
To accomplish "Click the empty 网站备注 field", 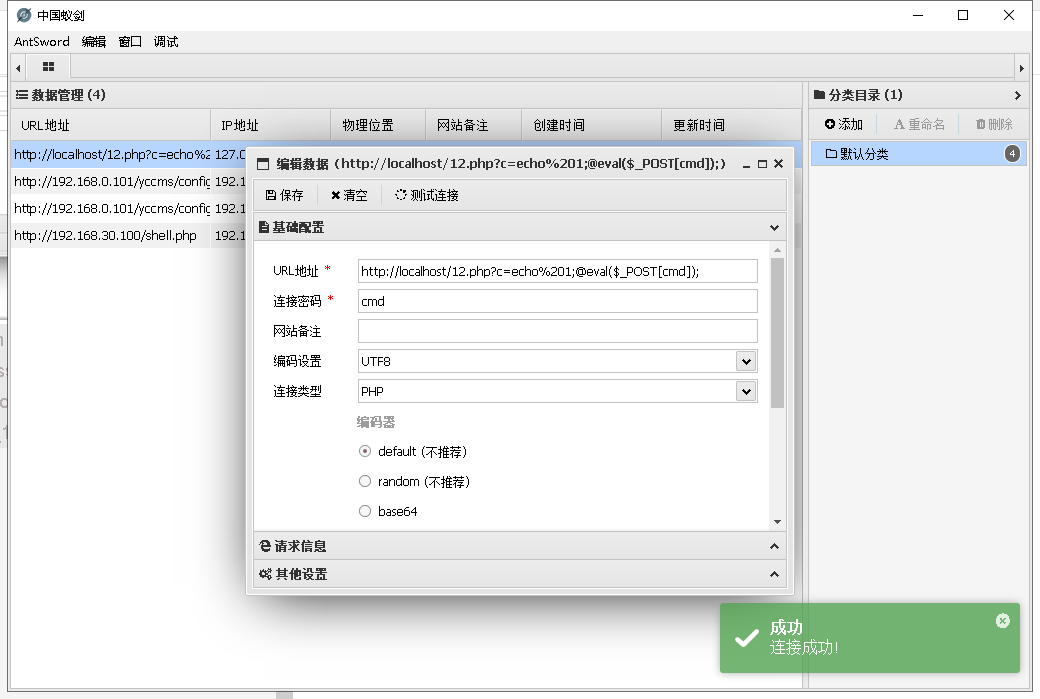I will (x=557, y=331).
